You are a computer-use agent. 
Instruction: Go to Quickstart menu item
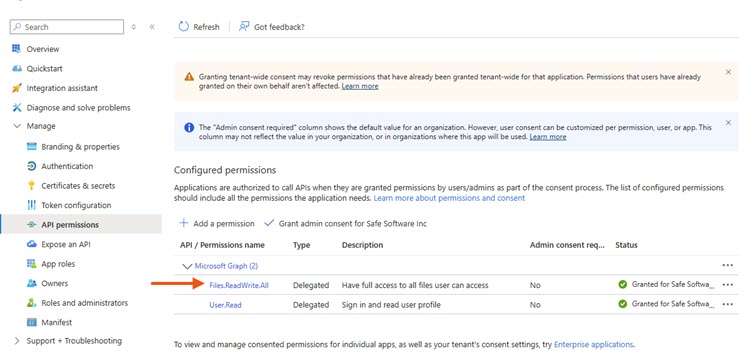coord(44,68)
